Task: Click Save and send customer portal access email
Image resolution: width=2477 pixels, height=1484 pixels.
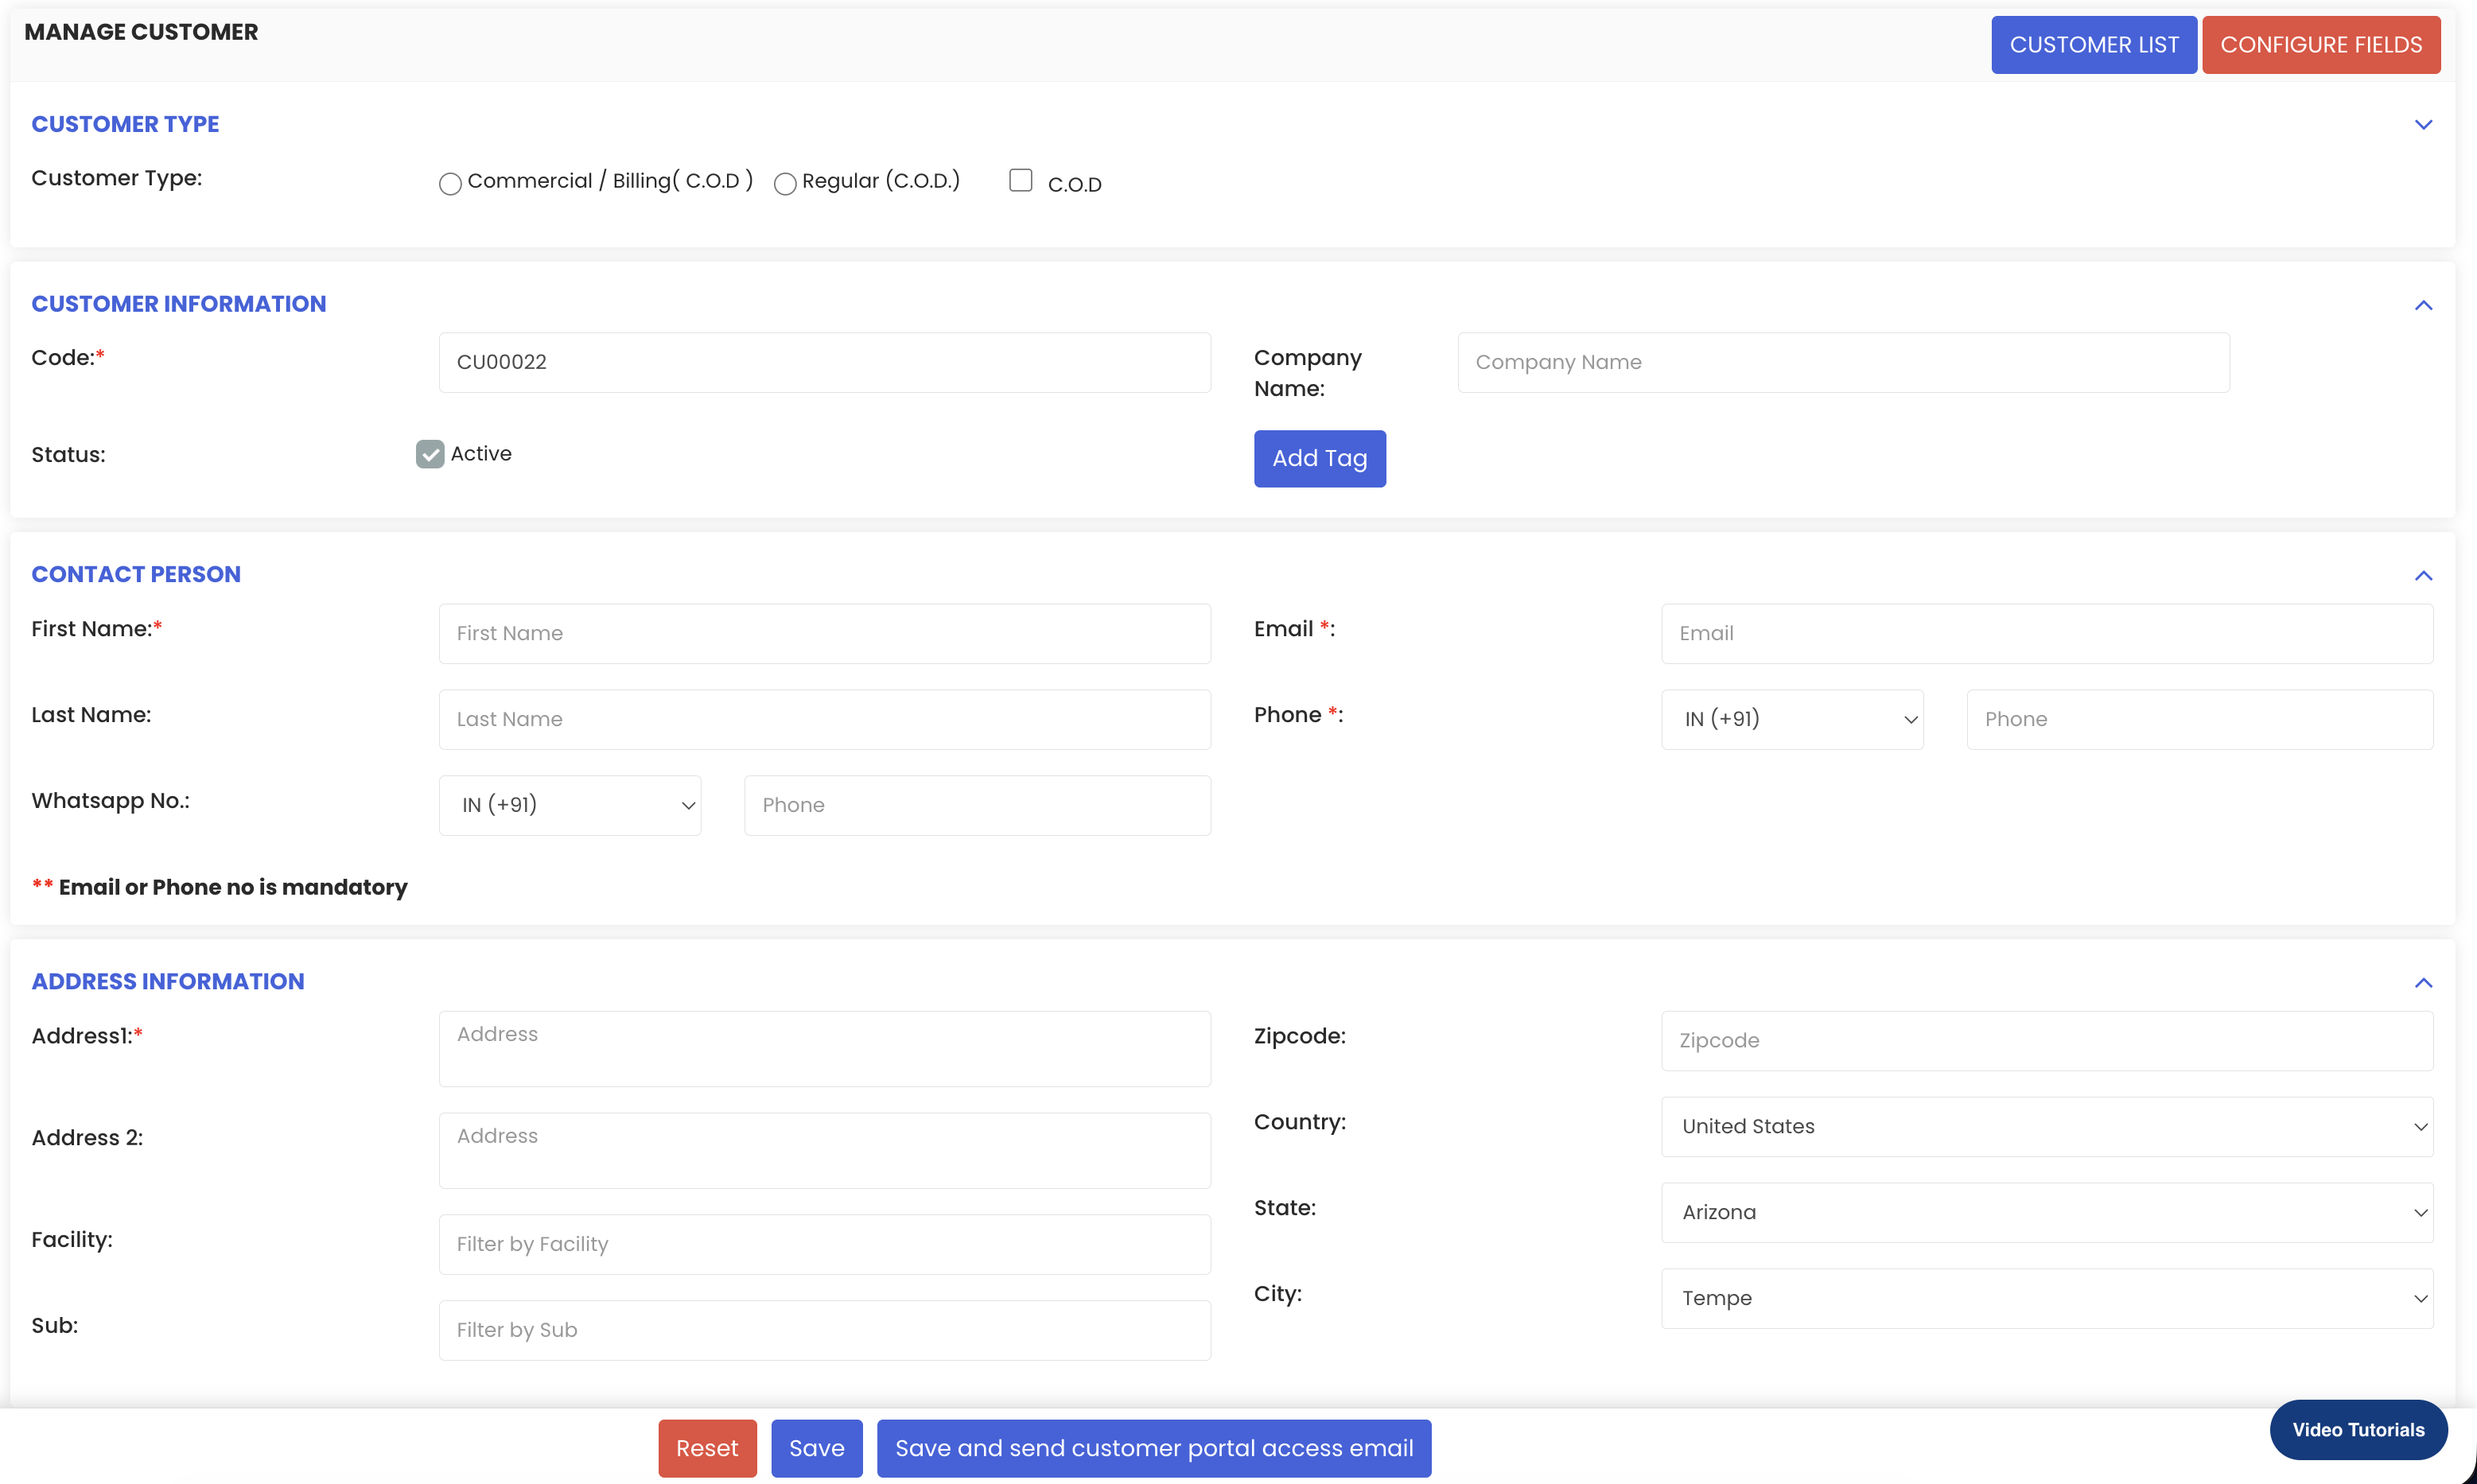Action: 1153,1448
